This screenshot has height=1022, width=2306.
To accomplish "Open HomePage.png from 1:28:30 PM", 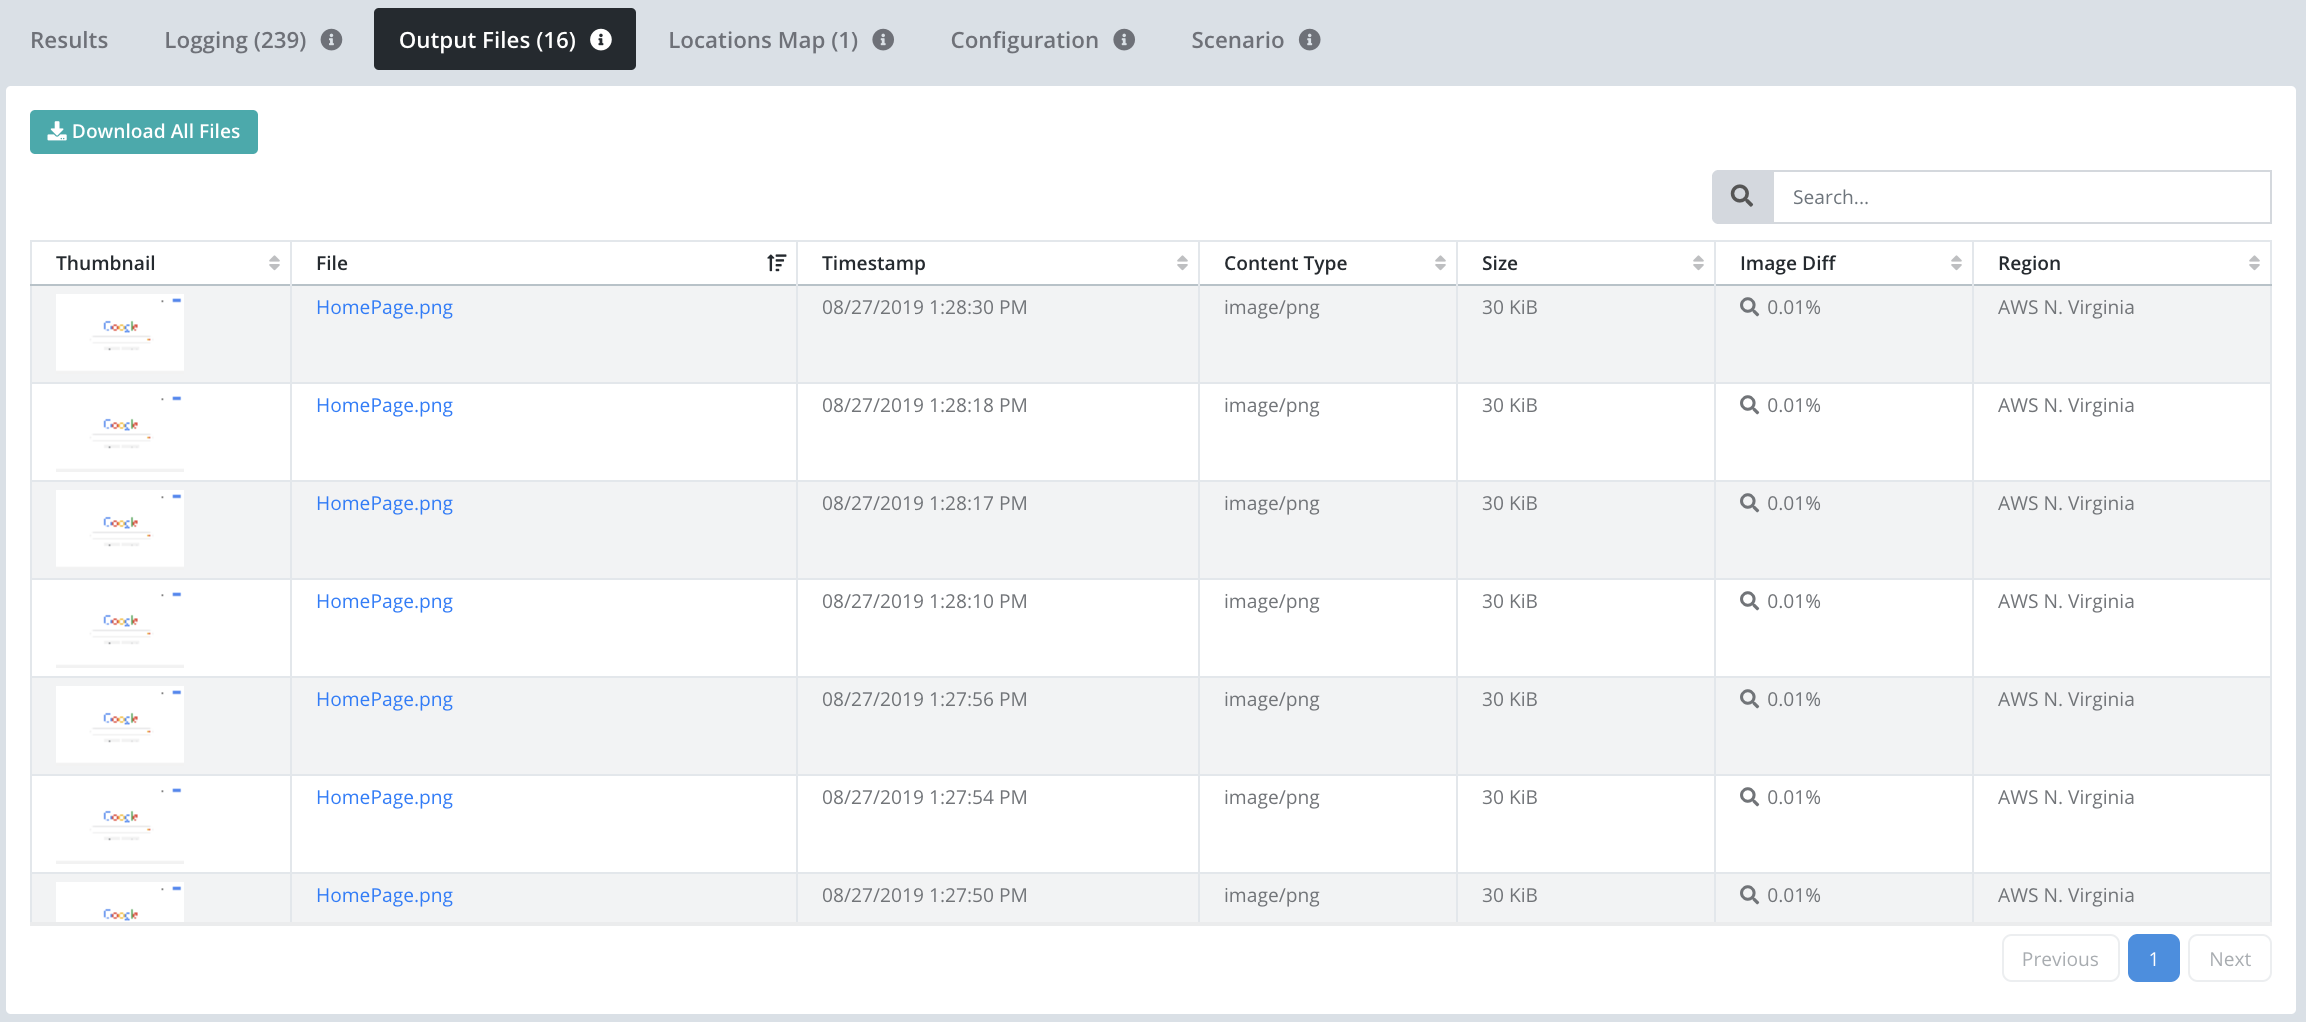I will [x=384, y=307].
